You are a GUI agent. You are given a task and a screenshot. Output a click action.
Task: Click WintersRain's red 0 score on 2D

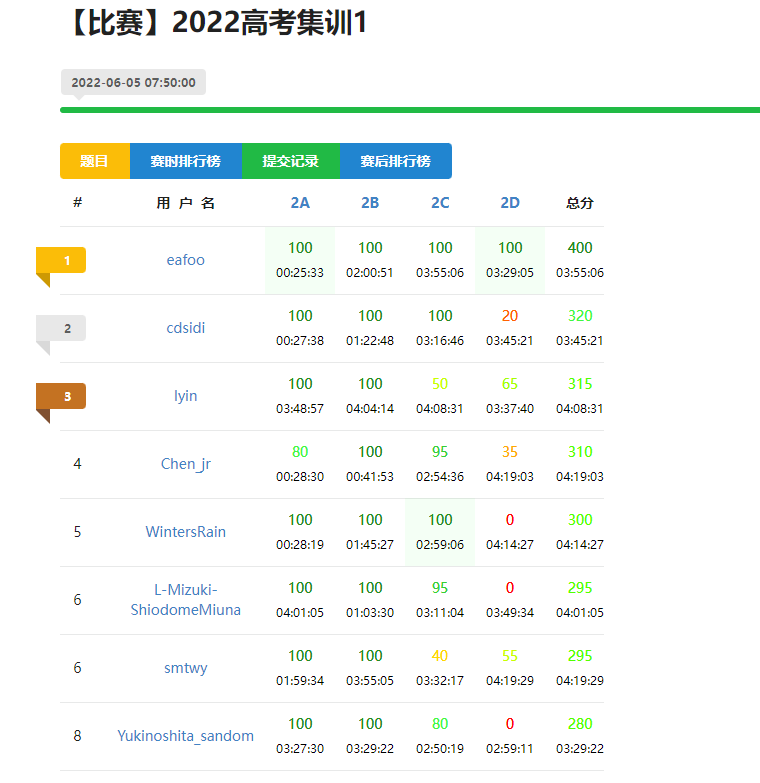510,519
